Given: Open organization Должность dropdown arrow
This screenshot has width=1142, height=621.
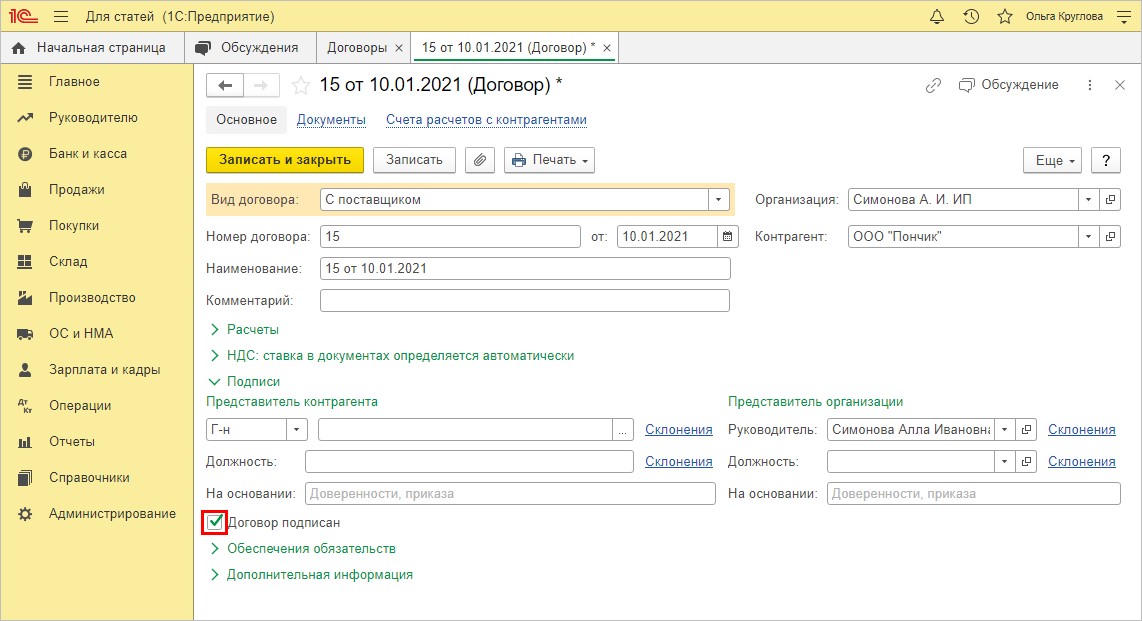Looking at the screenshot, I should point(1004,462).
